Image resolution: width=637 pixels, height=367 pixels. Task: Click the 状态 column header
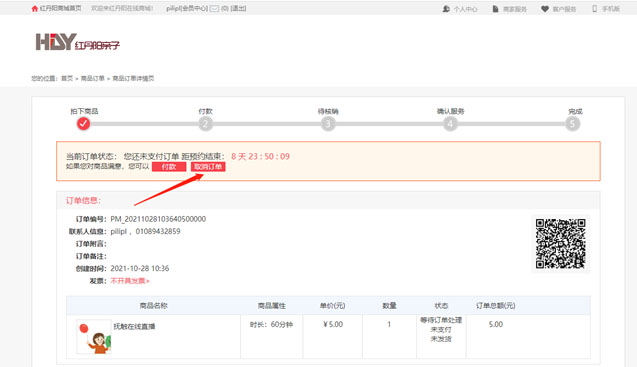coord(441,306)
